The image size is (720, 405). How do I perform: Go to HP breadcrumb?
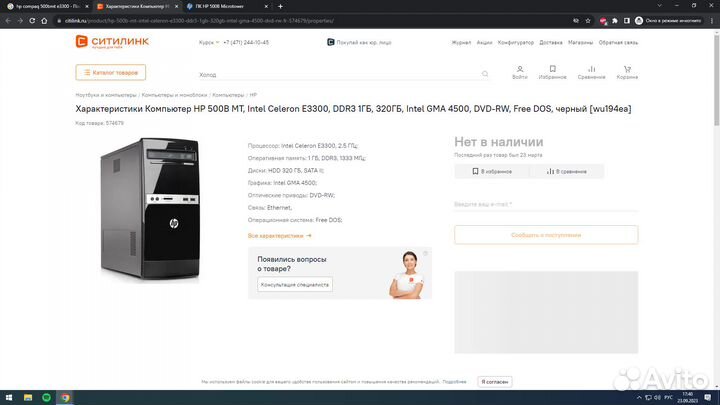click(253, 95)
